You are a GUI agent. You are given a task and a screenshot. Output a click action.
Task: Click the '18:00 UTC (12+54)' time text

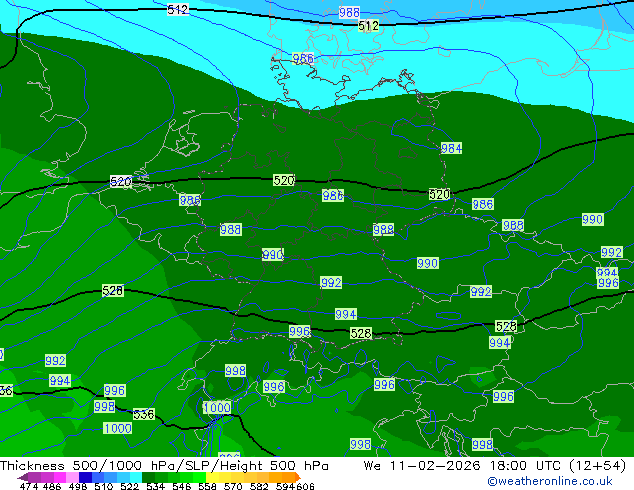click(558, 466)
